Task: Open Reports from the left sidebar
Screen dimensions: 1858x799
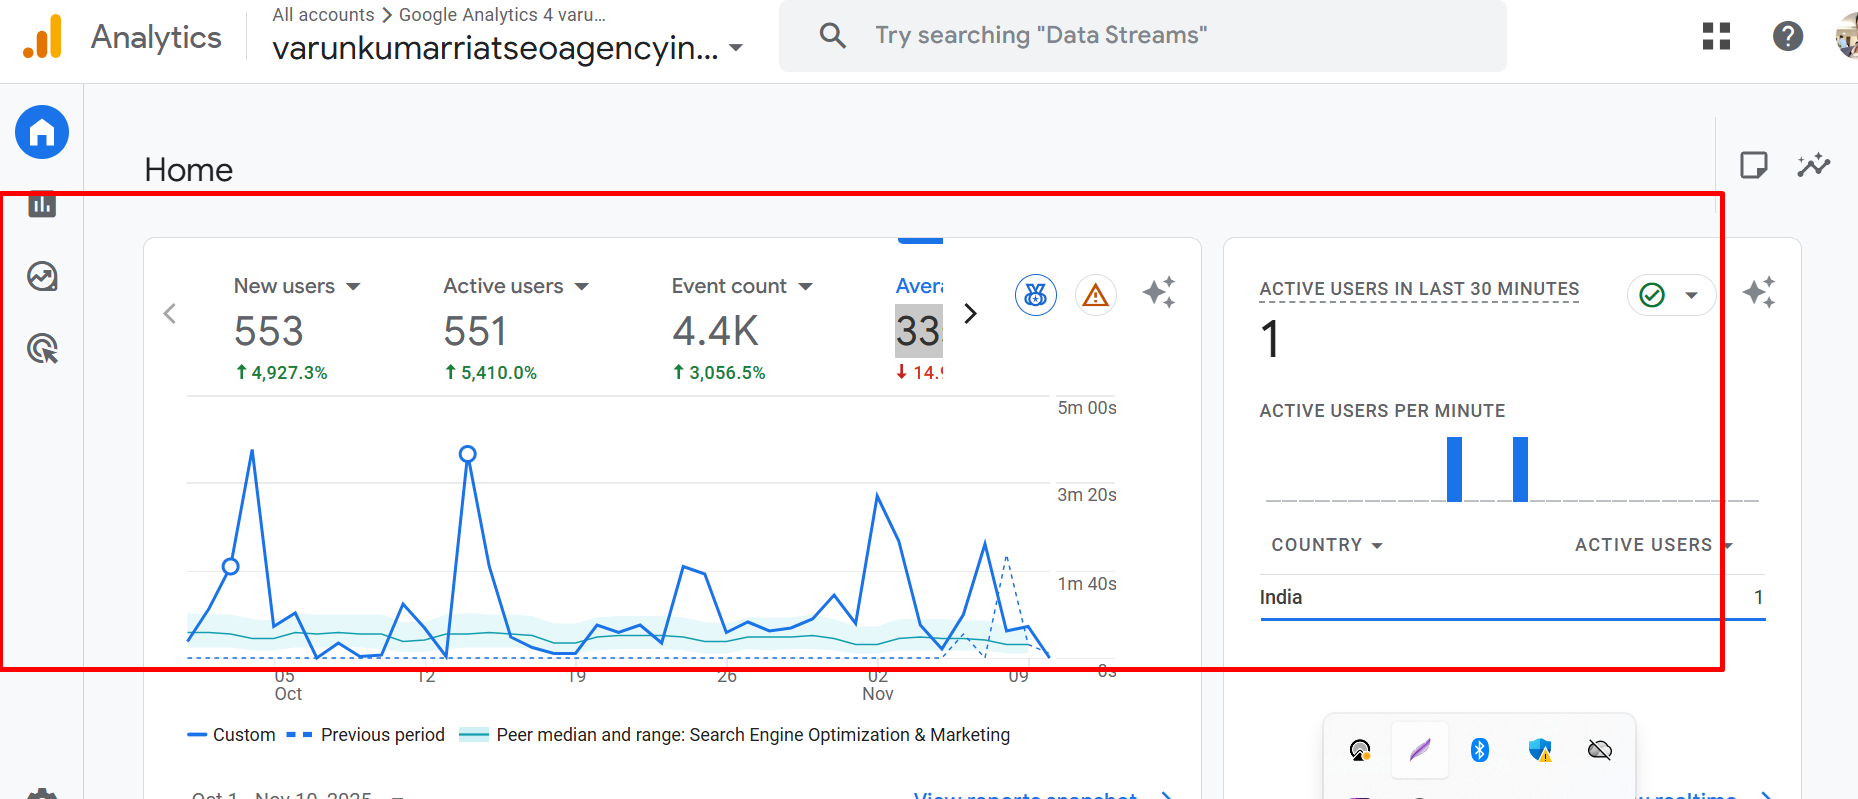Action: [x=42, y=205]
